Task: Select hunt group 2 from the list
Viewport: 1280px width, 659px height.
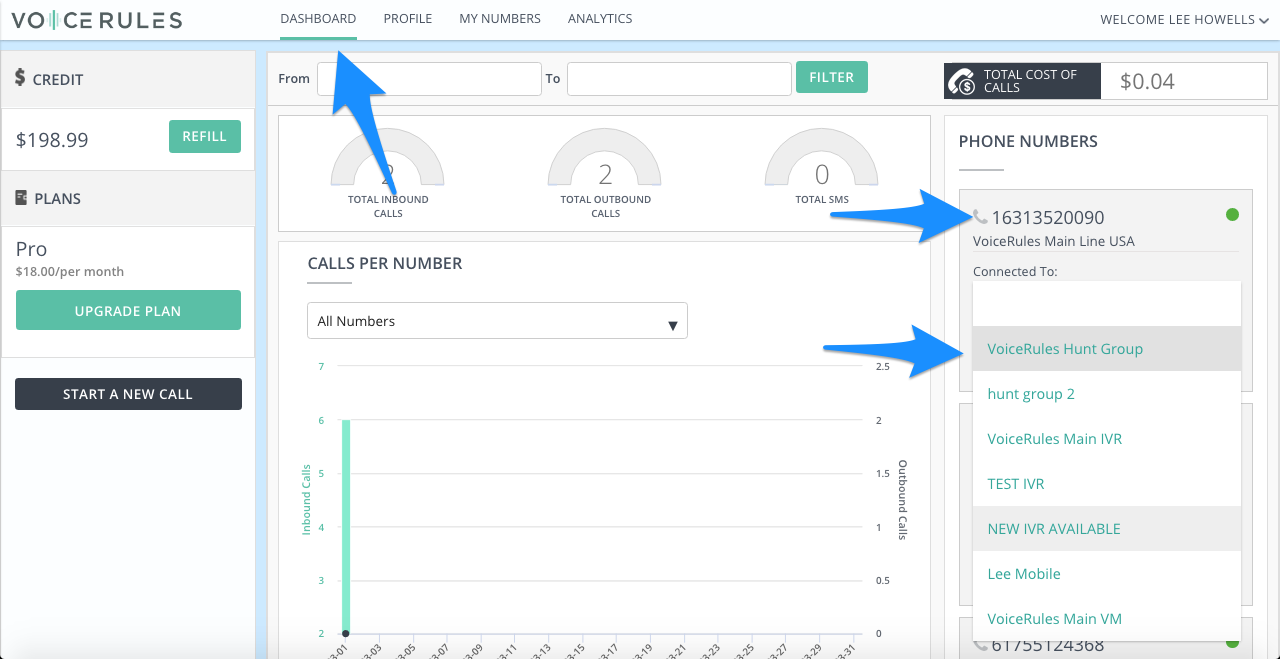Action: point(1031,393)
